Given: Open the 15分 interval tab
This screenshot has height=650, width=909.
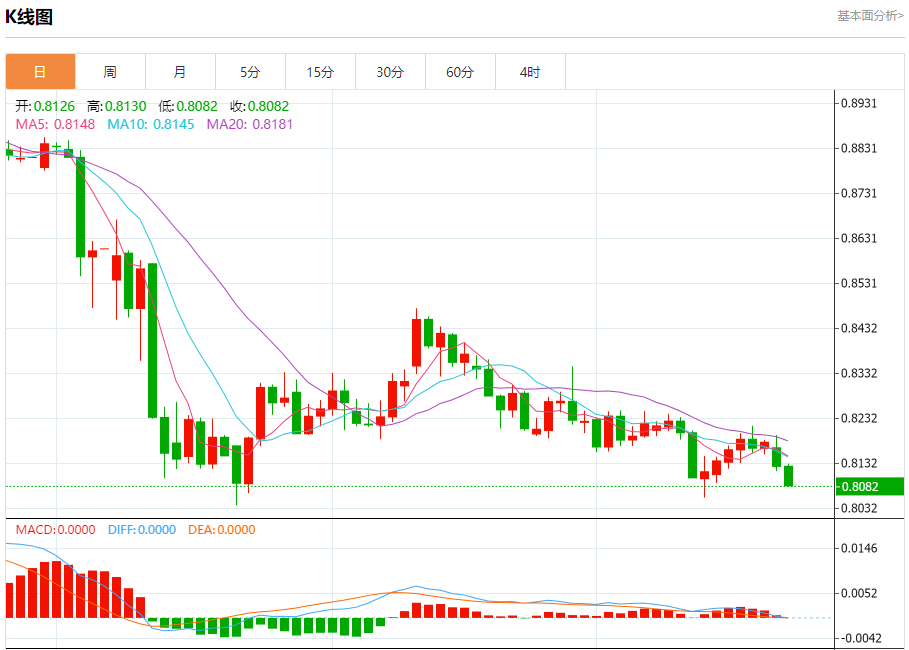Looking at the screenshot, I should click(320, 72).
